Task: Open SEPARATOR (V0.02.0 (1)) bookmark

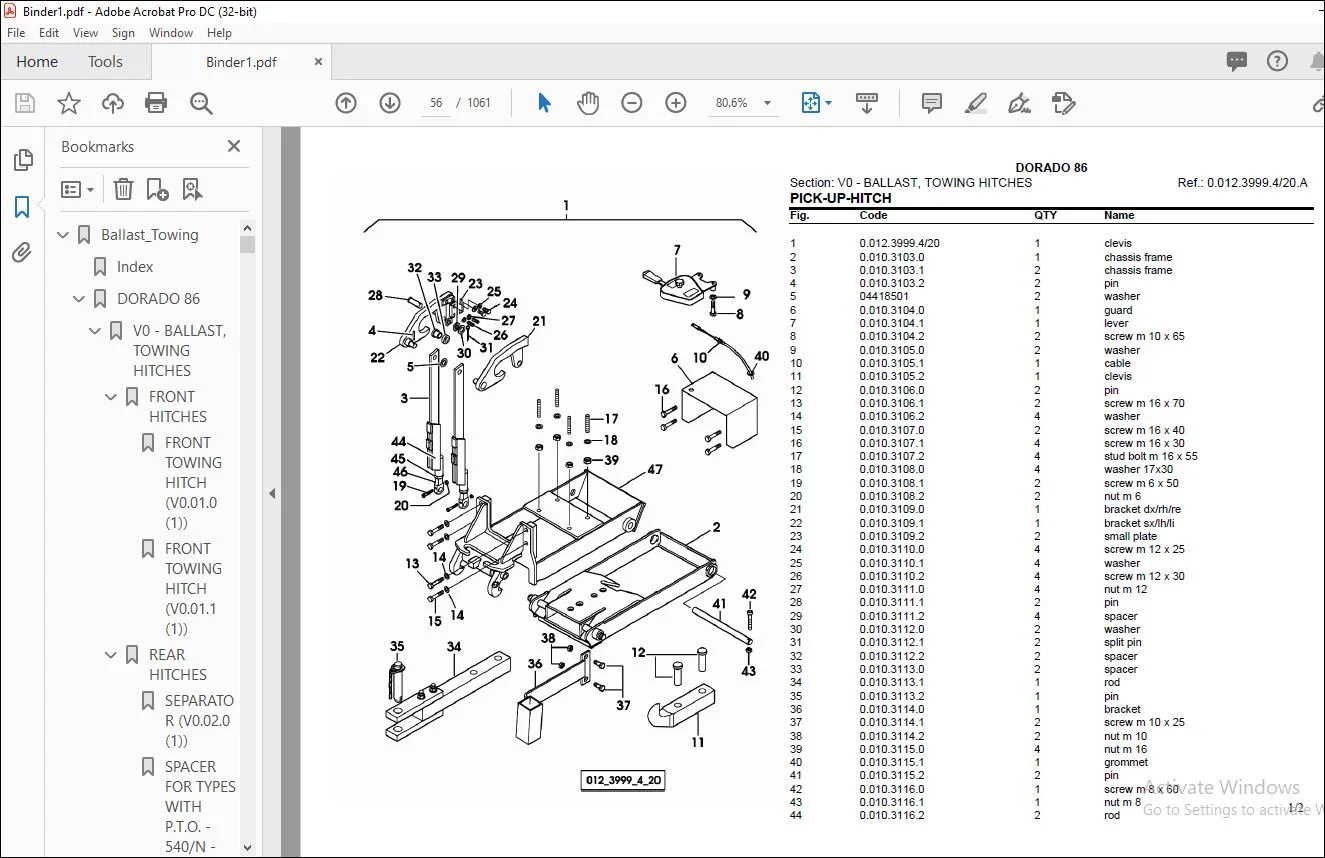Action: (x=199, y=721)
